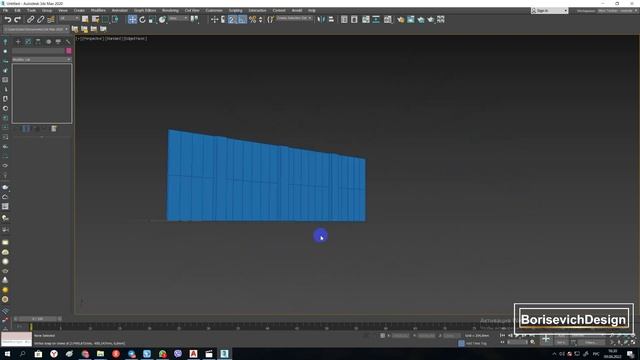Toggle Window/Crossing selection mode
The width and height of the screenshot is (640, 360).
115,19
